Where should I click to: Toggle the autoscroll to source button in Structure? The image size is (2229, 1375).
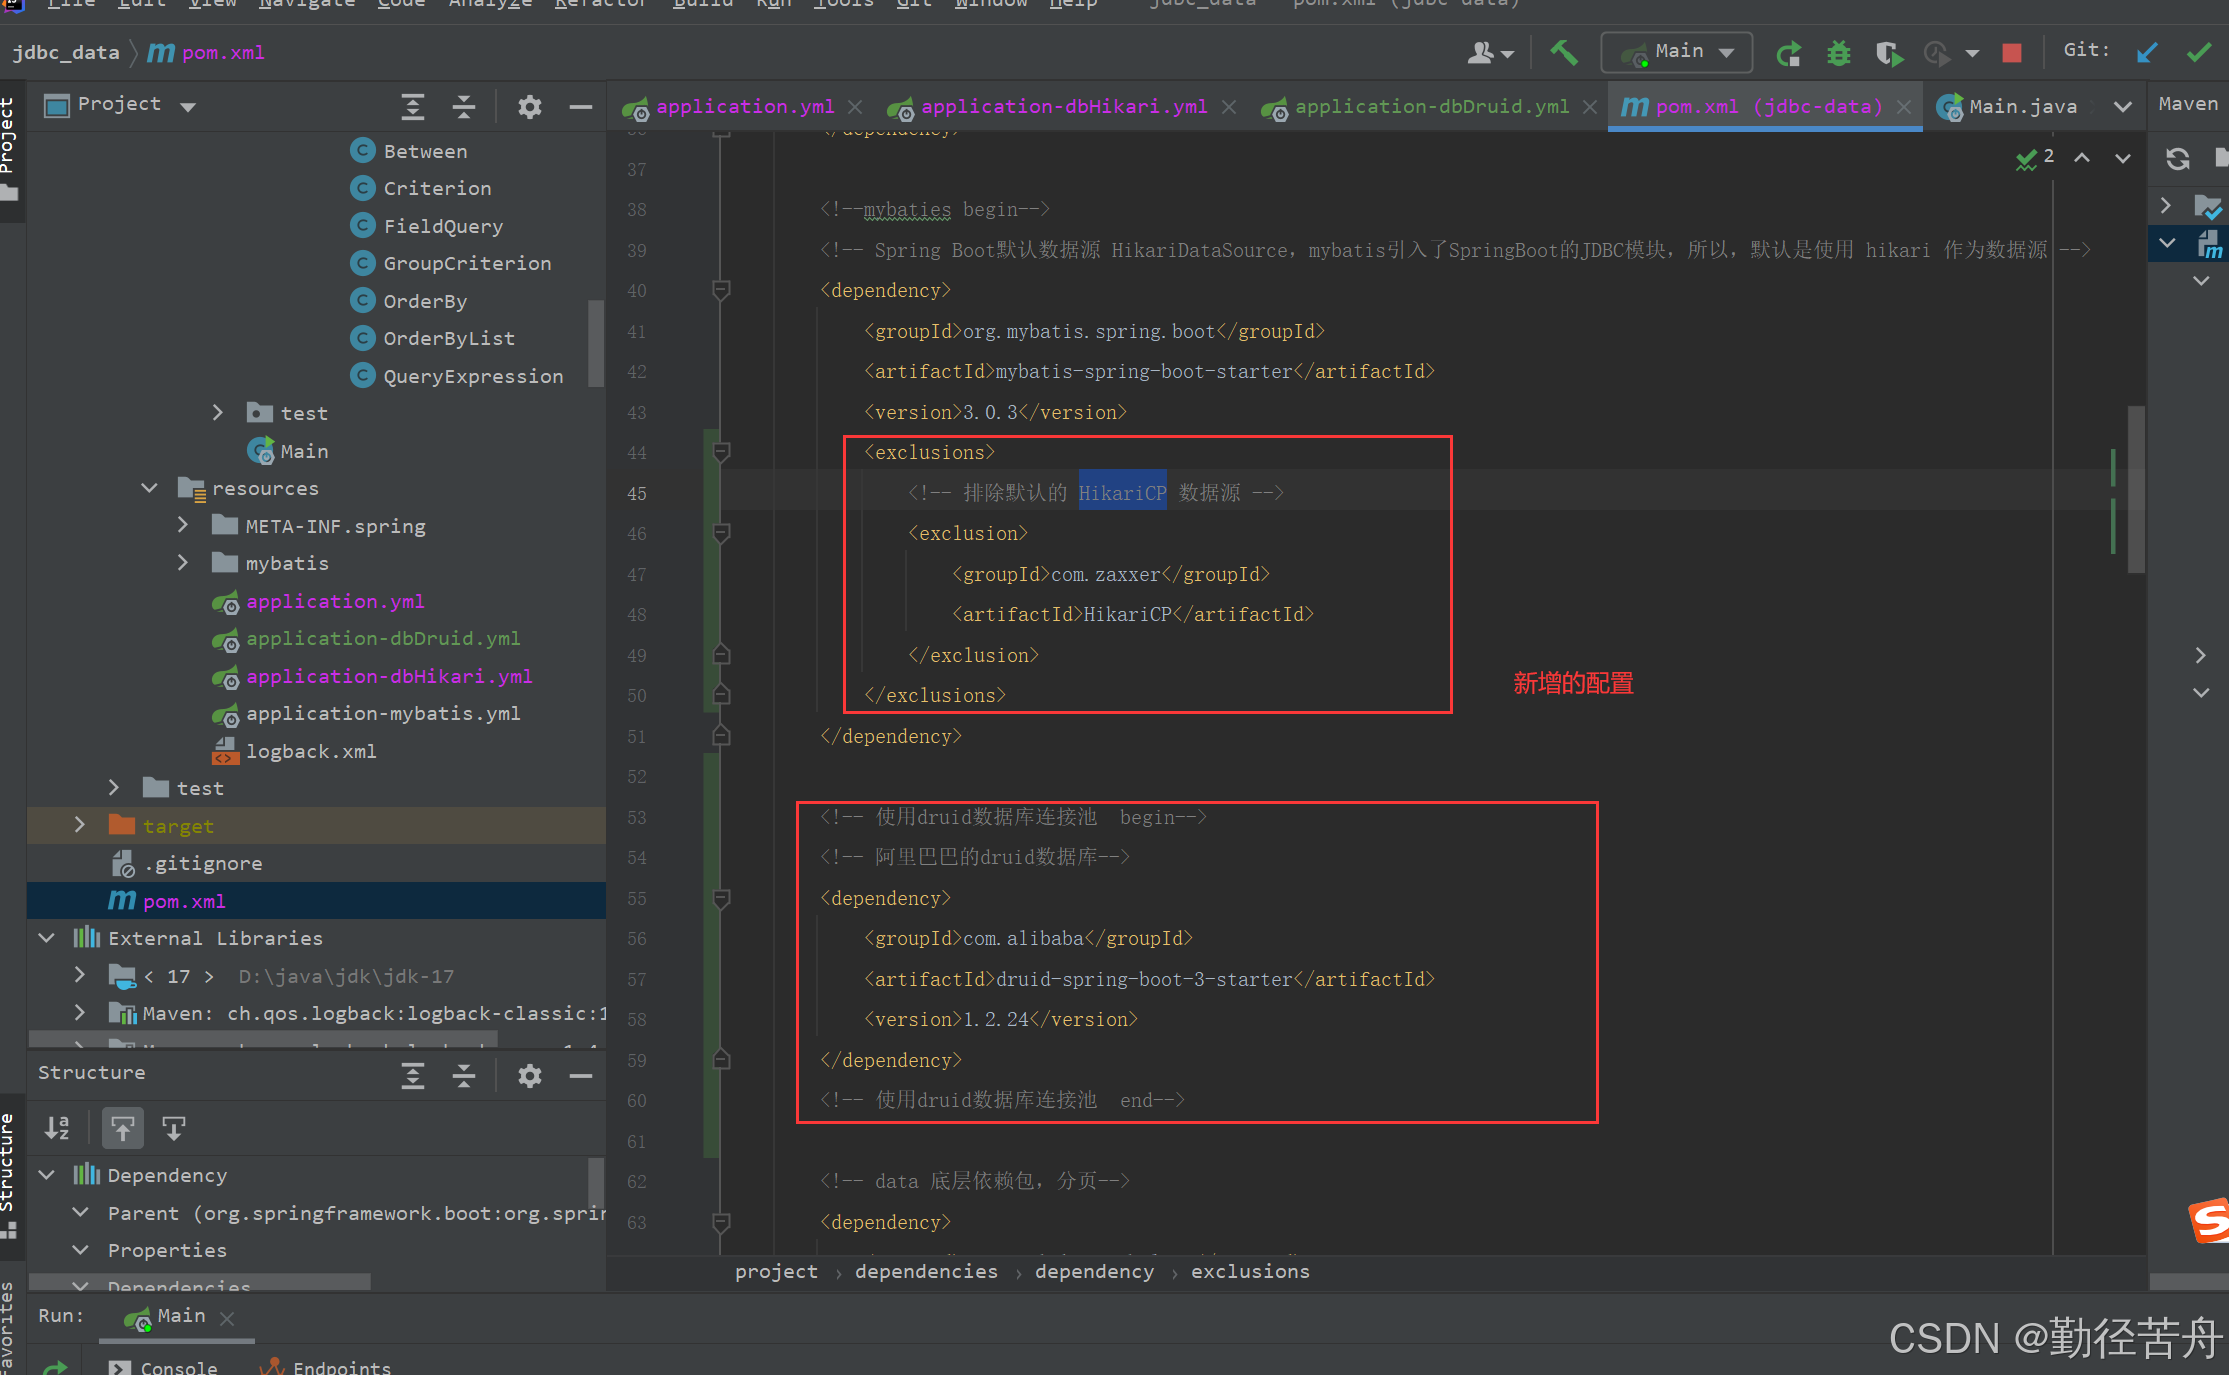[x=123, y=1128]
